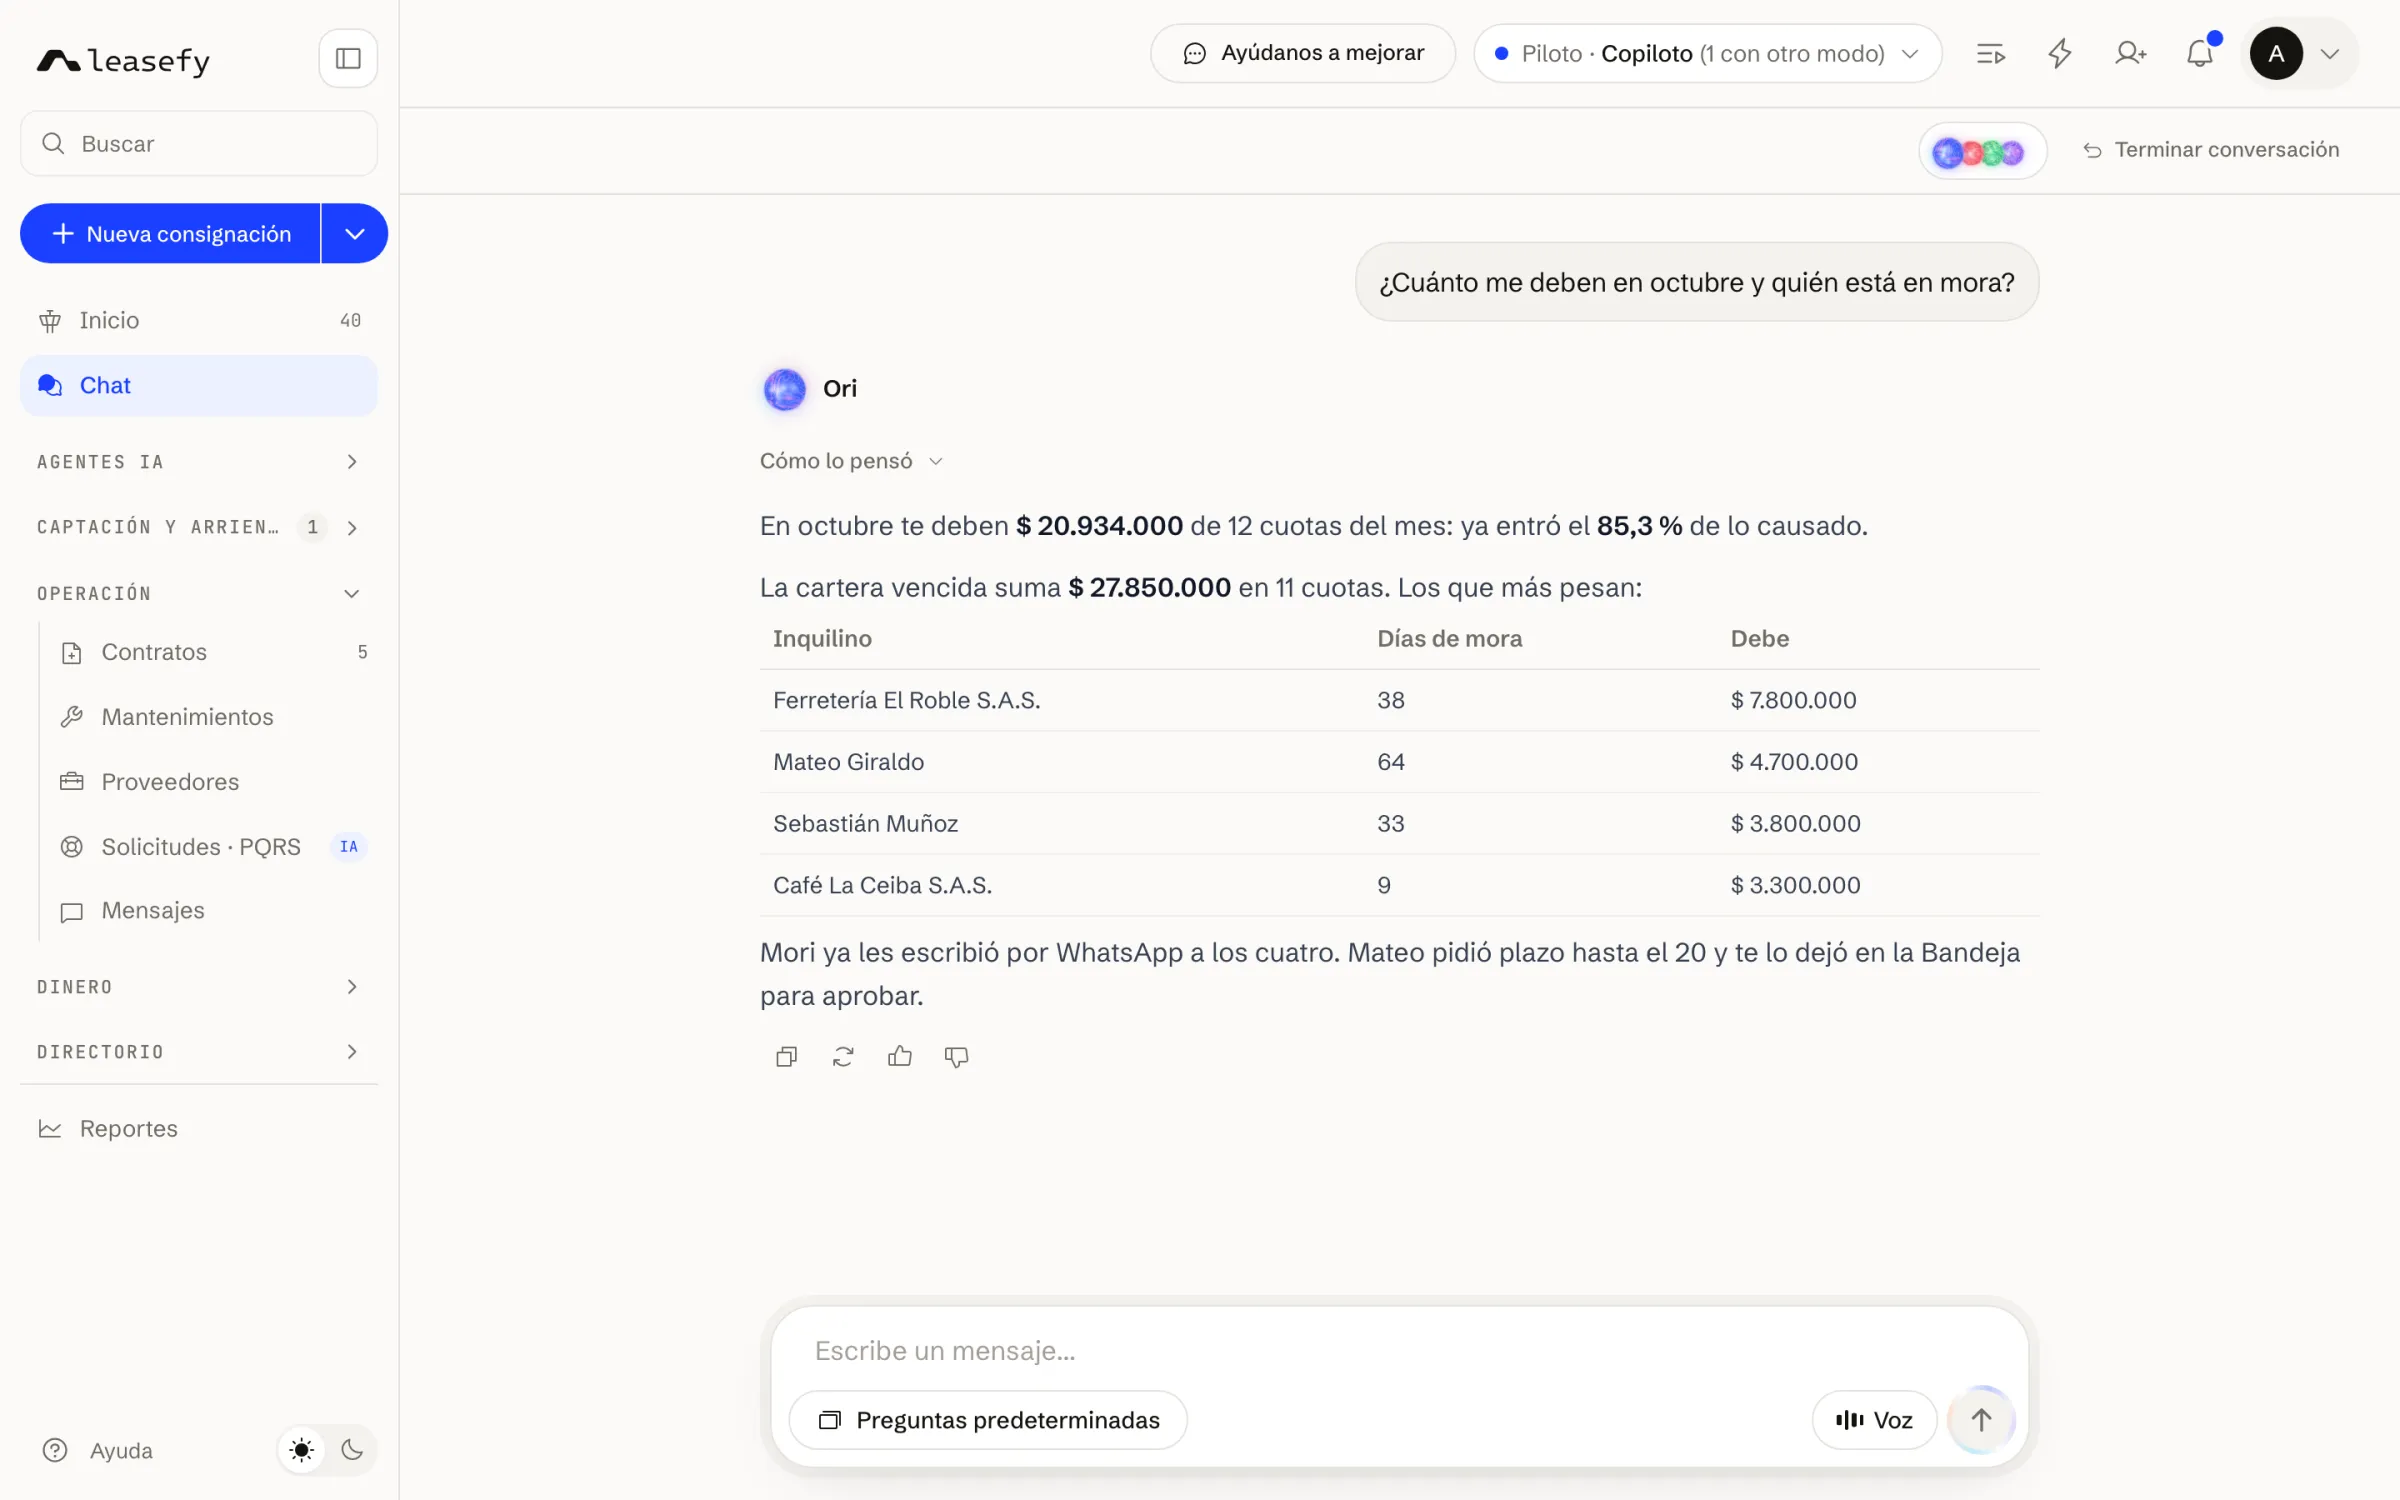
Task: Activate Voz input
Action: [1874, 1420]
